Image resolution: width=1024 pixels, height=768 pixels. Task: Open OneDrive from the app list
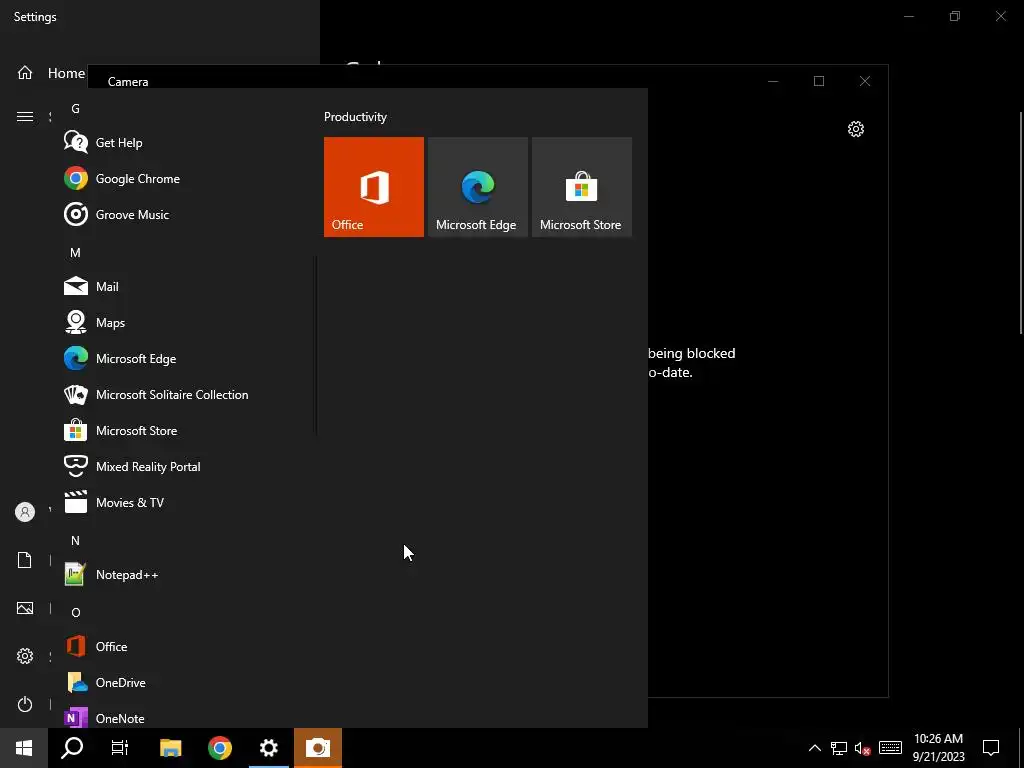click(183, 682)
